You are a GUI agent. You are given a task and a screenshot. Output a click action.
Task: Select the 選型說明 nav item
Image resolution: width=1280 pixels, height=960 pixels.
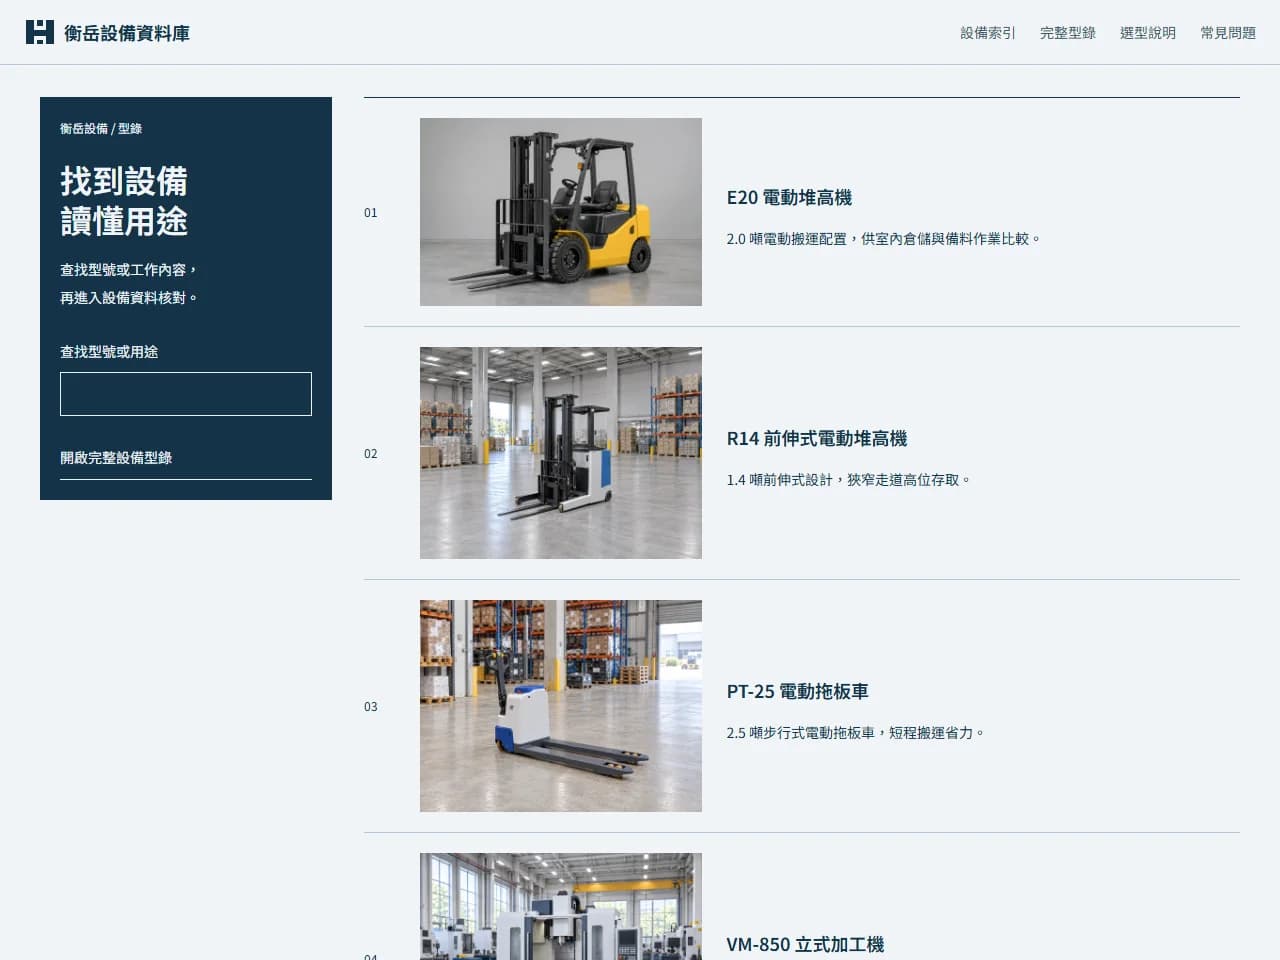pos(1148,33)
